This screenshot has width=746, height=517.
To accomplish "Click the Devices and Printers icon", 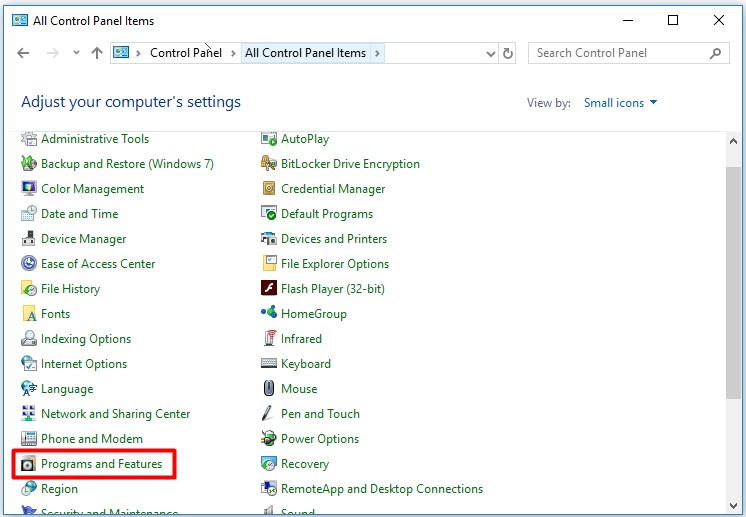I will [269, 239].
